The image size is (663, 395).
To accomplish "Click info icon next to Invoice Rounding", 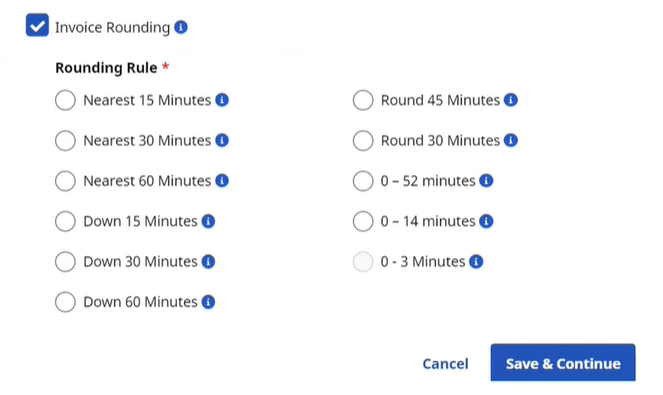I will click(x=181, y=27).
